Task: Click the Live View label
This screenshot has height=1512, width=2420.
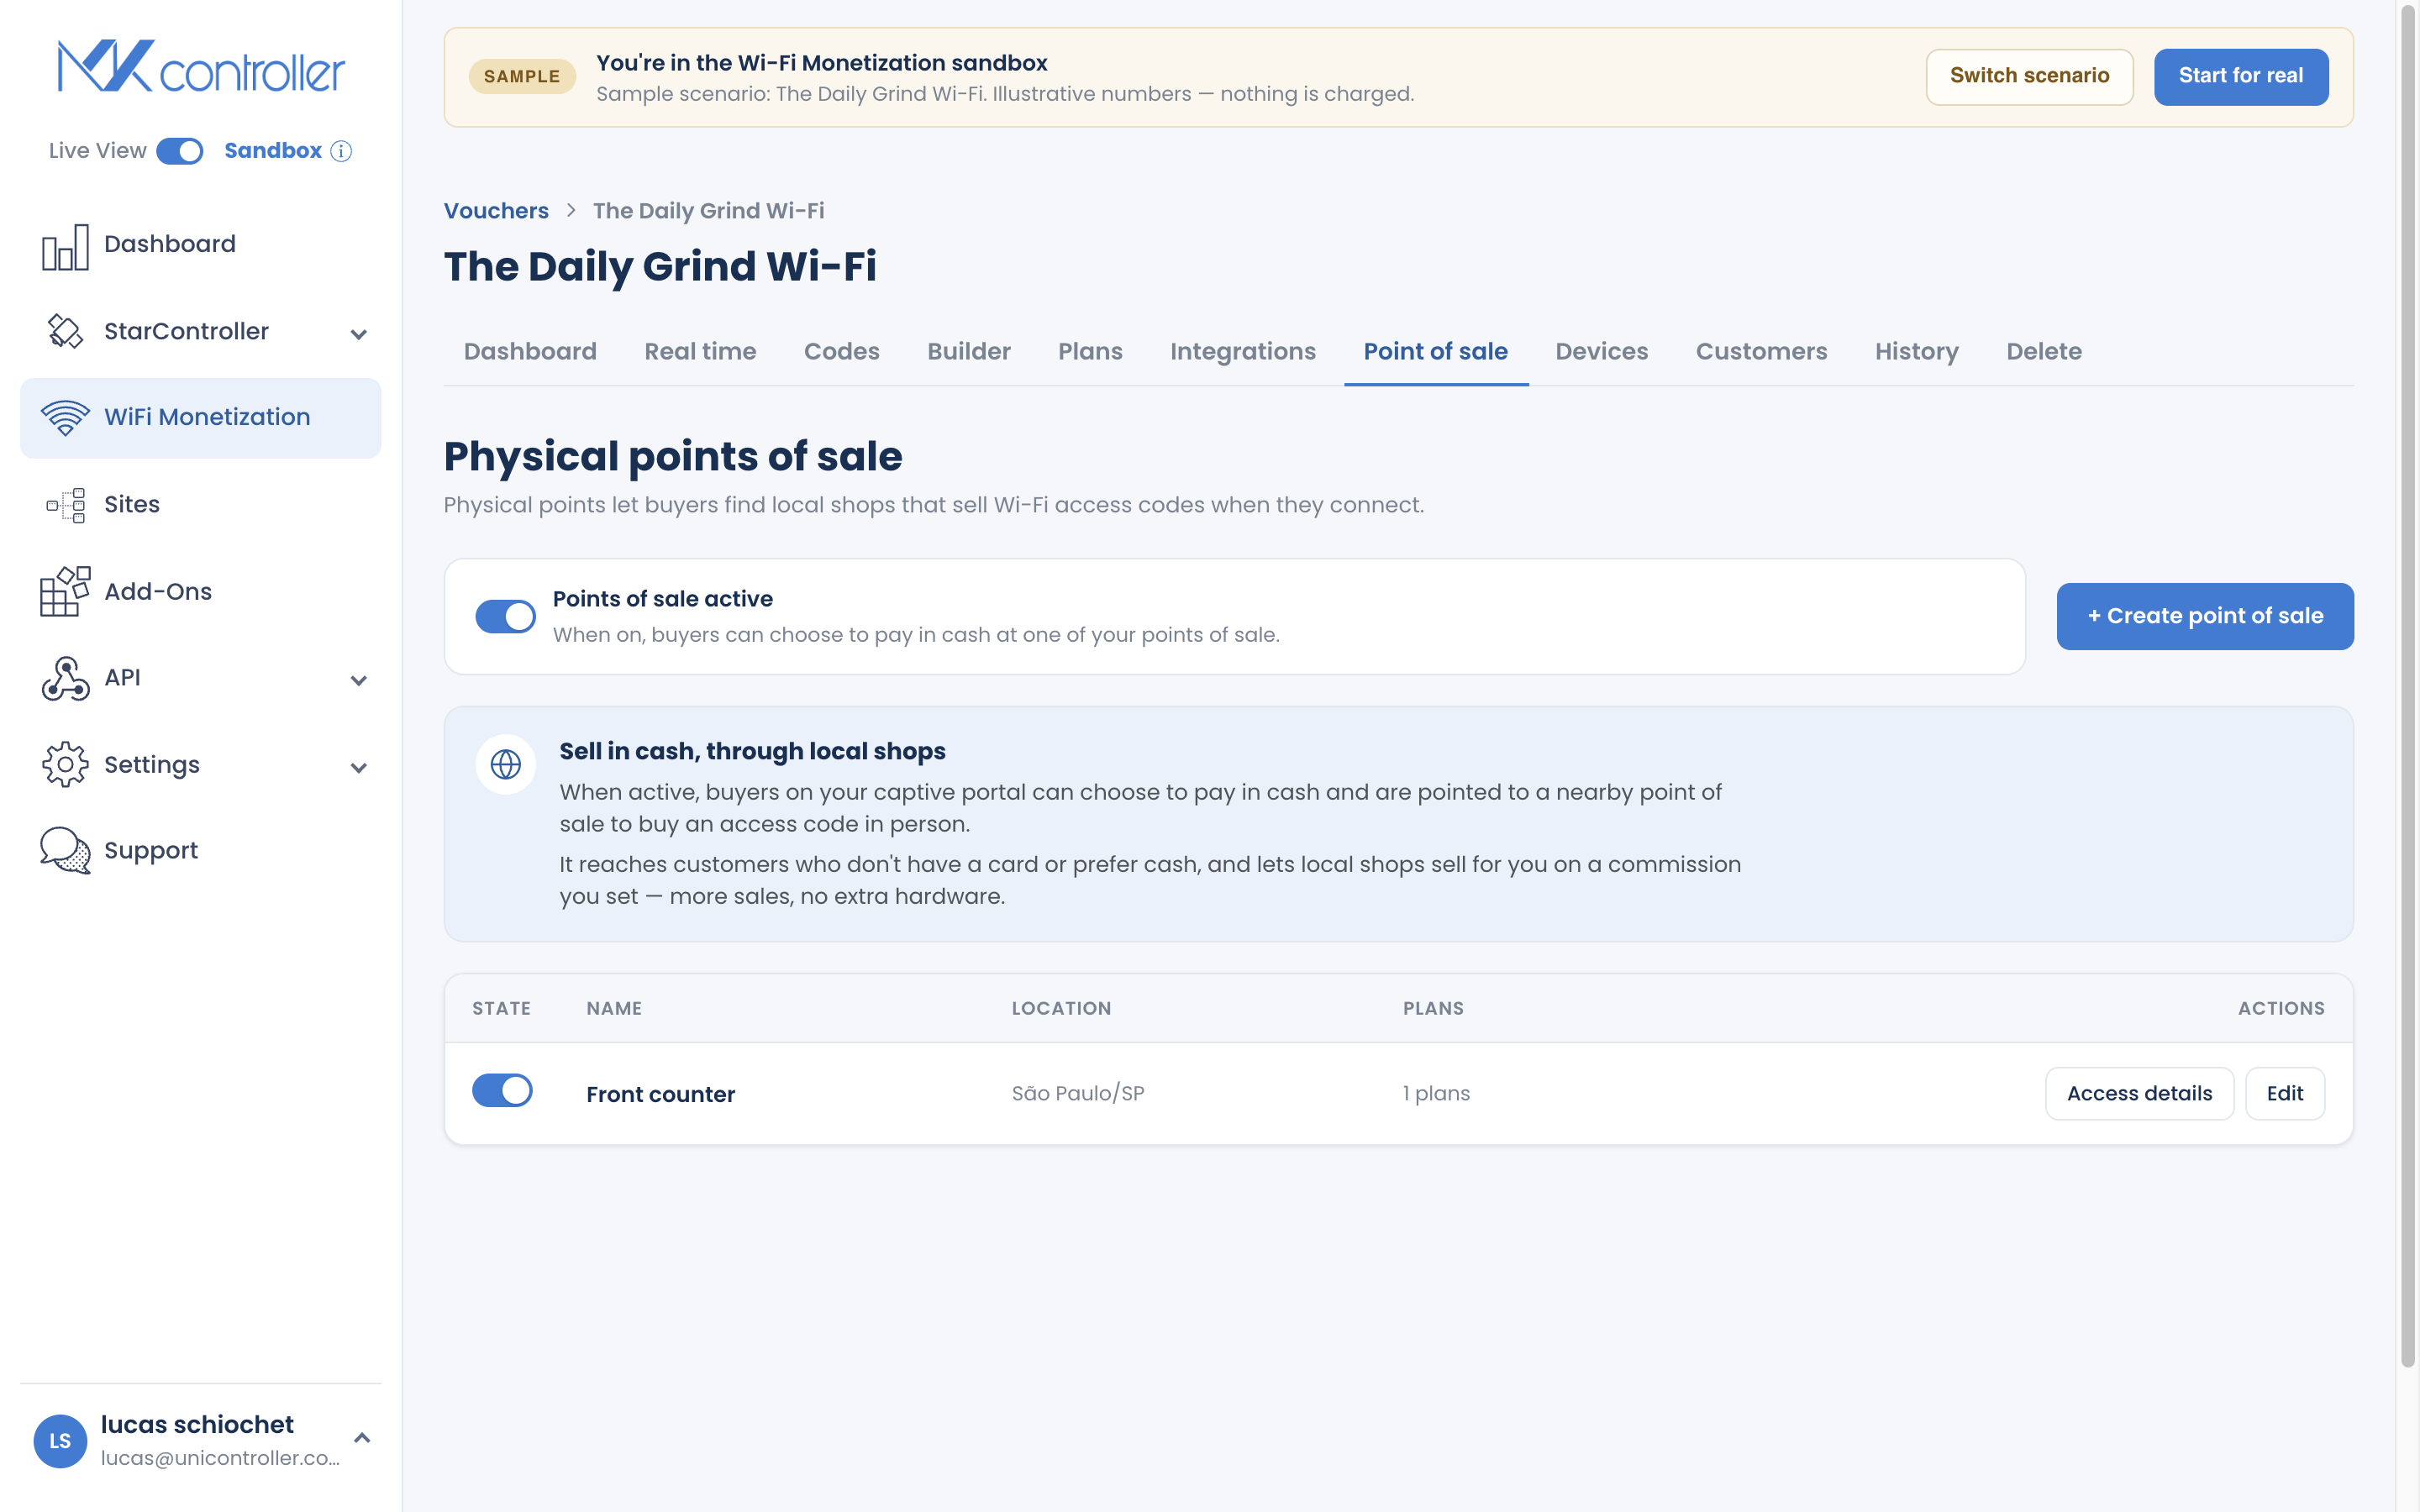Action: pyautogui.click(x=98, y=151)
